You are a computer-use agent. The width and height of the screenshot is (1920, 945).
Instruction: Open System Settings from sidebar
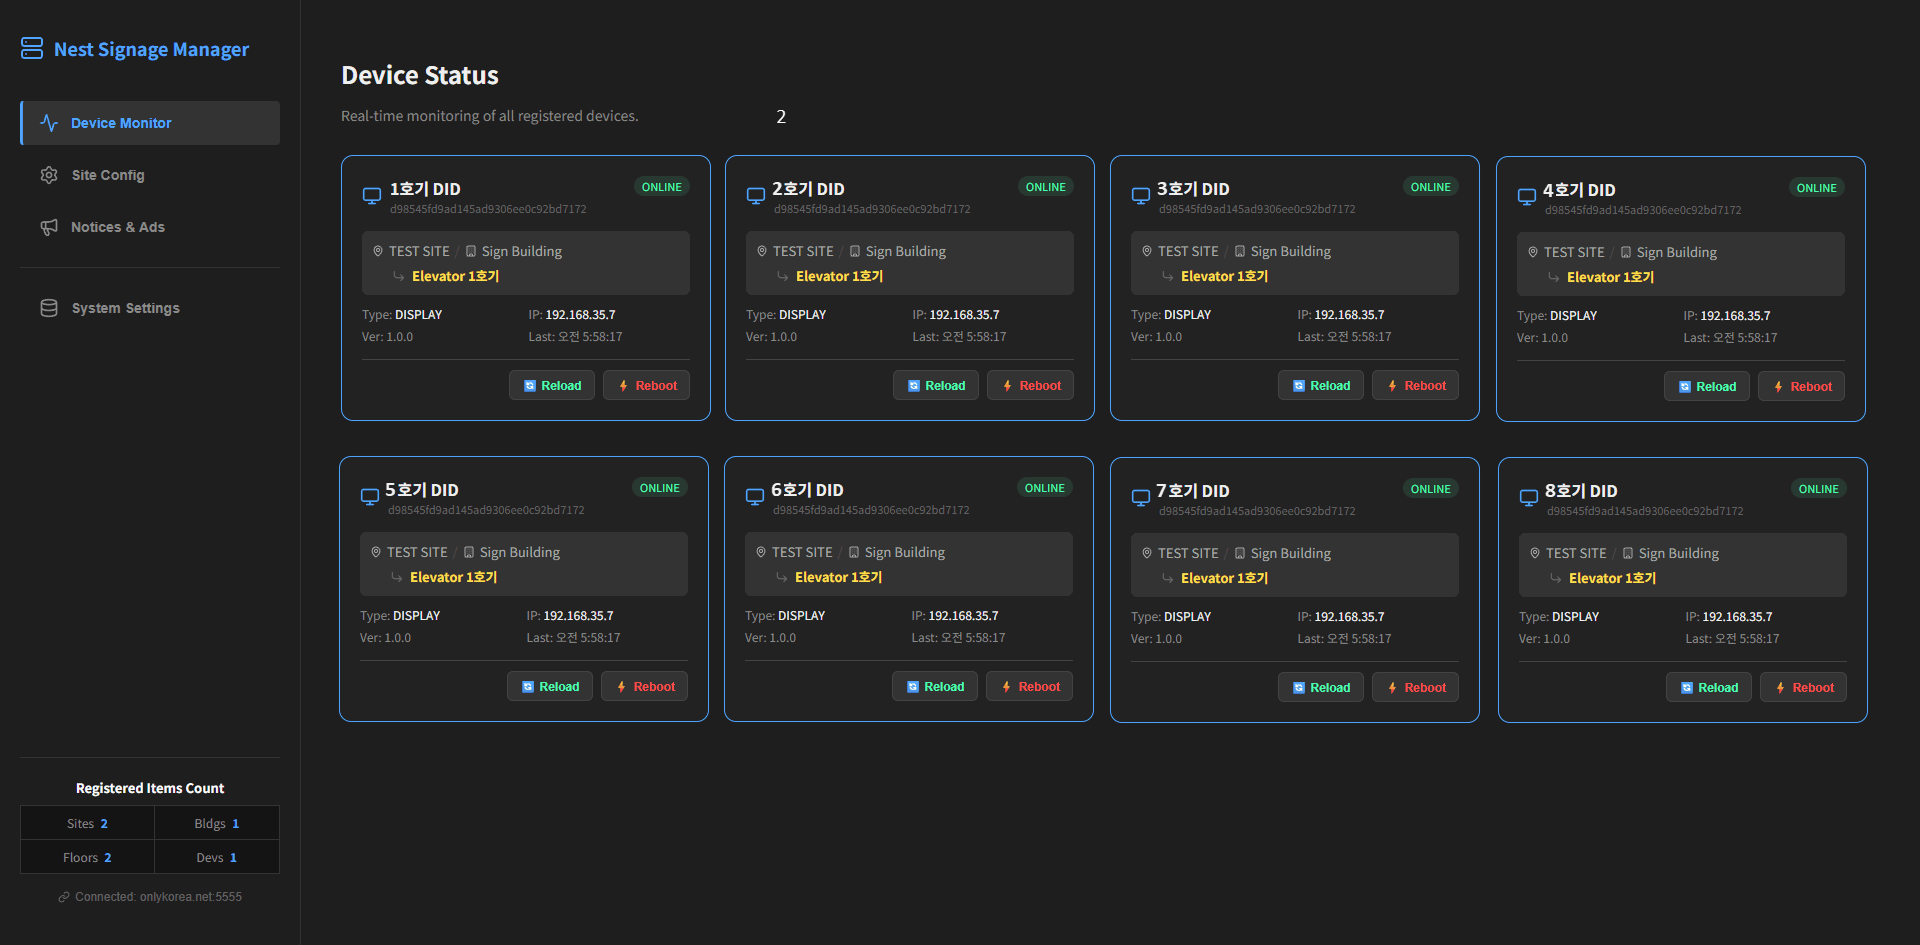125,308
